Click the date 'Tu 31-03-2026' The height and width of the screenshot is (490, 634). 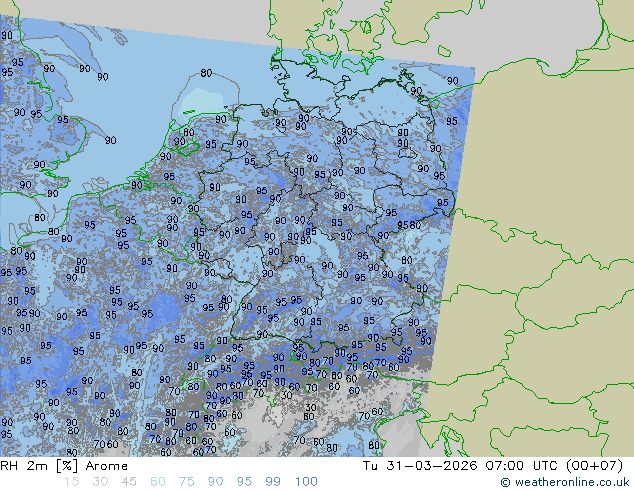click(x=420, y=466)
